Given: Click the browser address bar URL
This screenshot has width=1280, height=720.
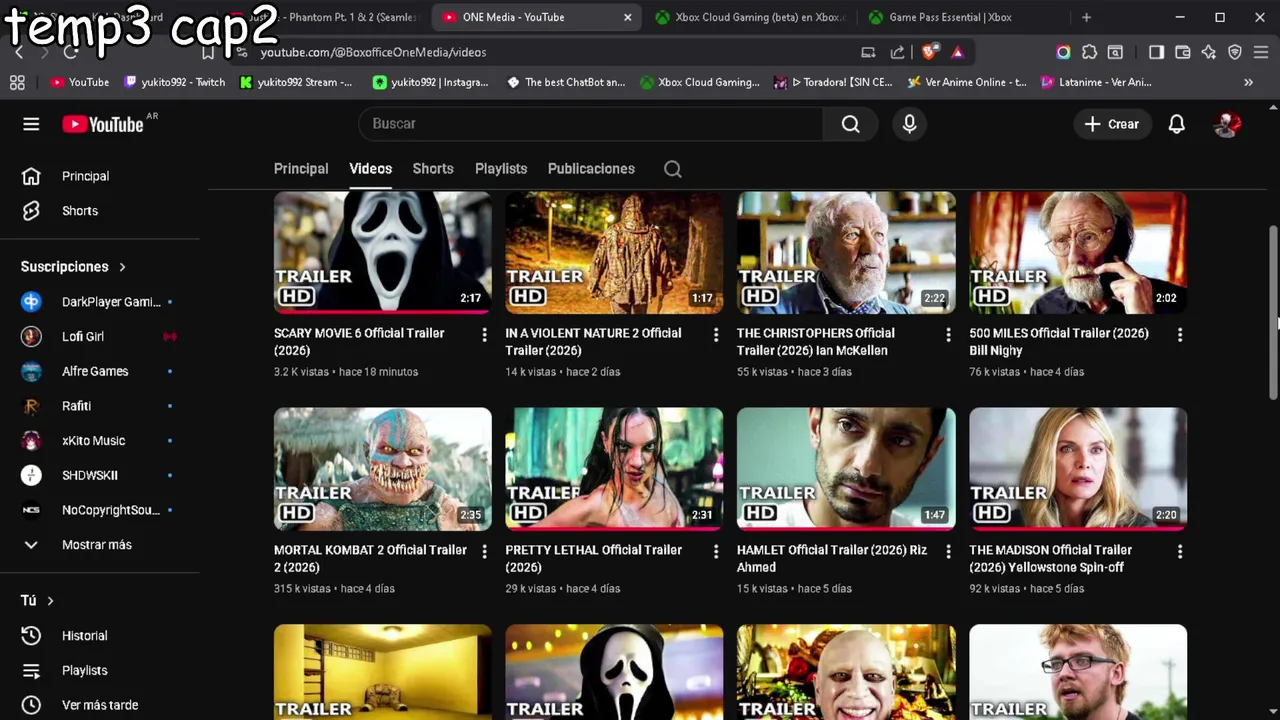Looking at the screenshot, I should click(373, 52).
